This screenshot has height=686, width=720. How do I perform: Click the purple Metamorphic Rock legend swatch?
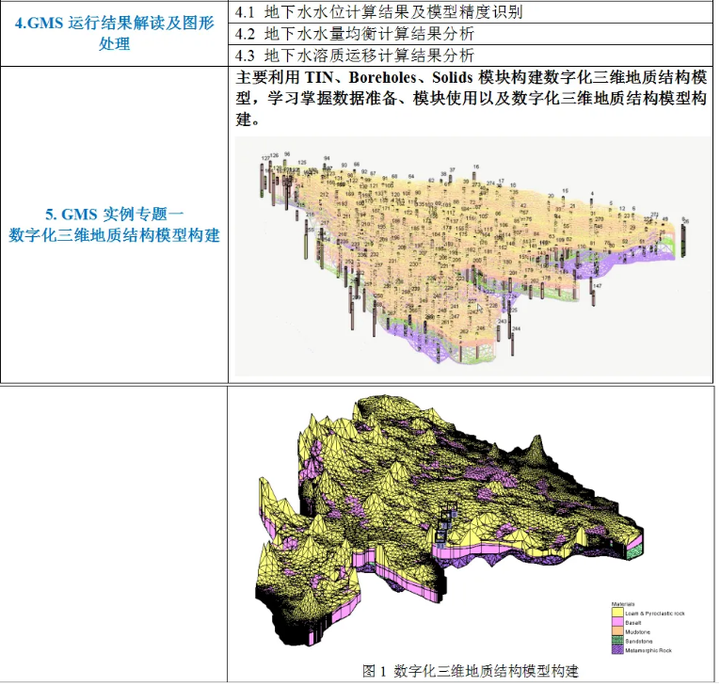coord(618,649)
